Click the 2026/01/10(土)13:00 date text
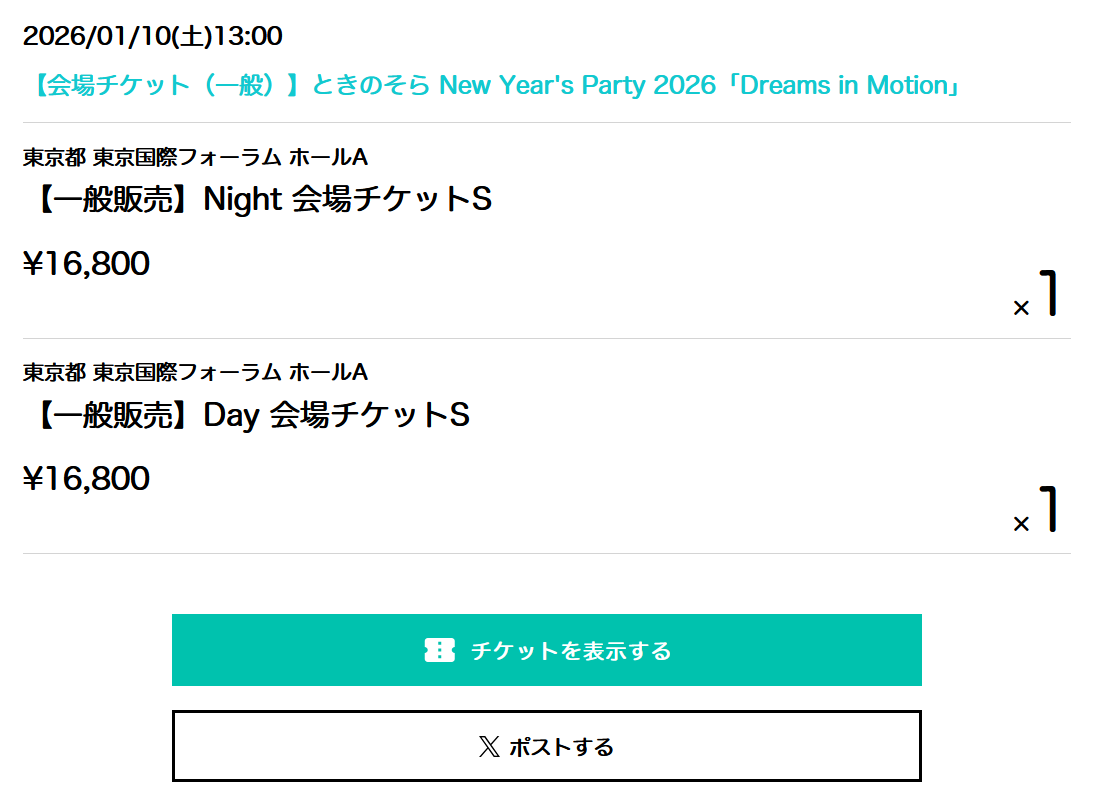This screenshot has height=790, width=1096. pyautogui.click(x=152, y=37)
